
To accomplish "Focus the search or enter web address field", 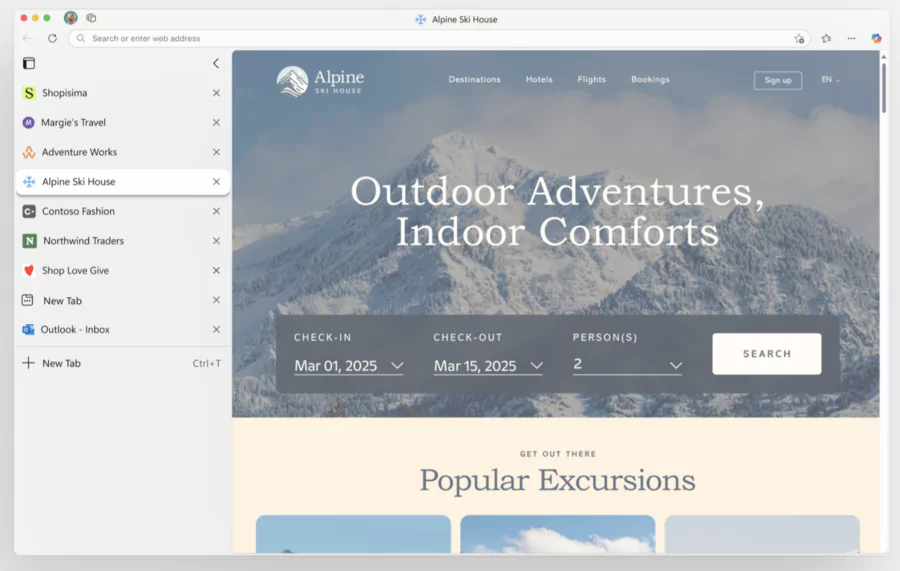I will [439, 38].
